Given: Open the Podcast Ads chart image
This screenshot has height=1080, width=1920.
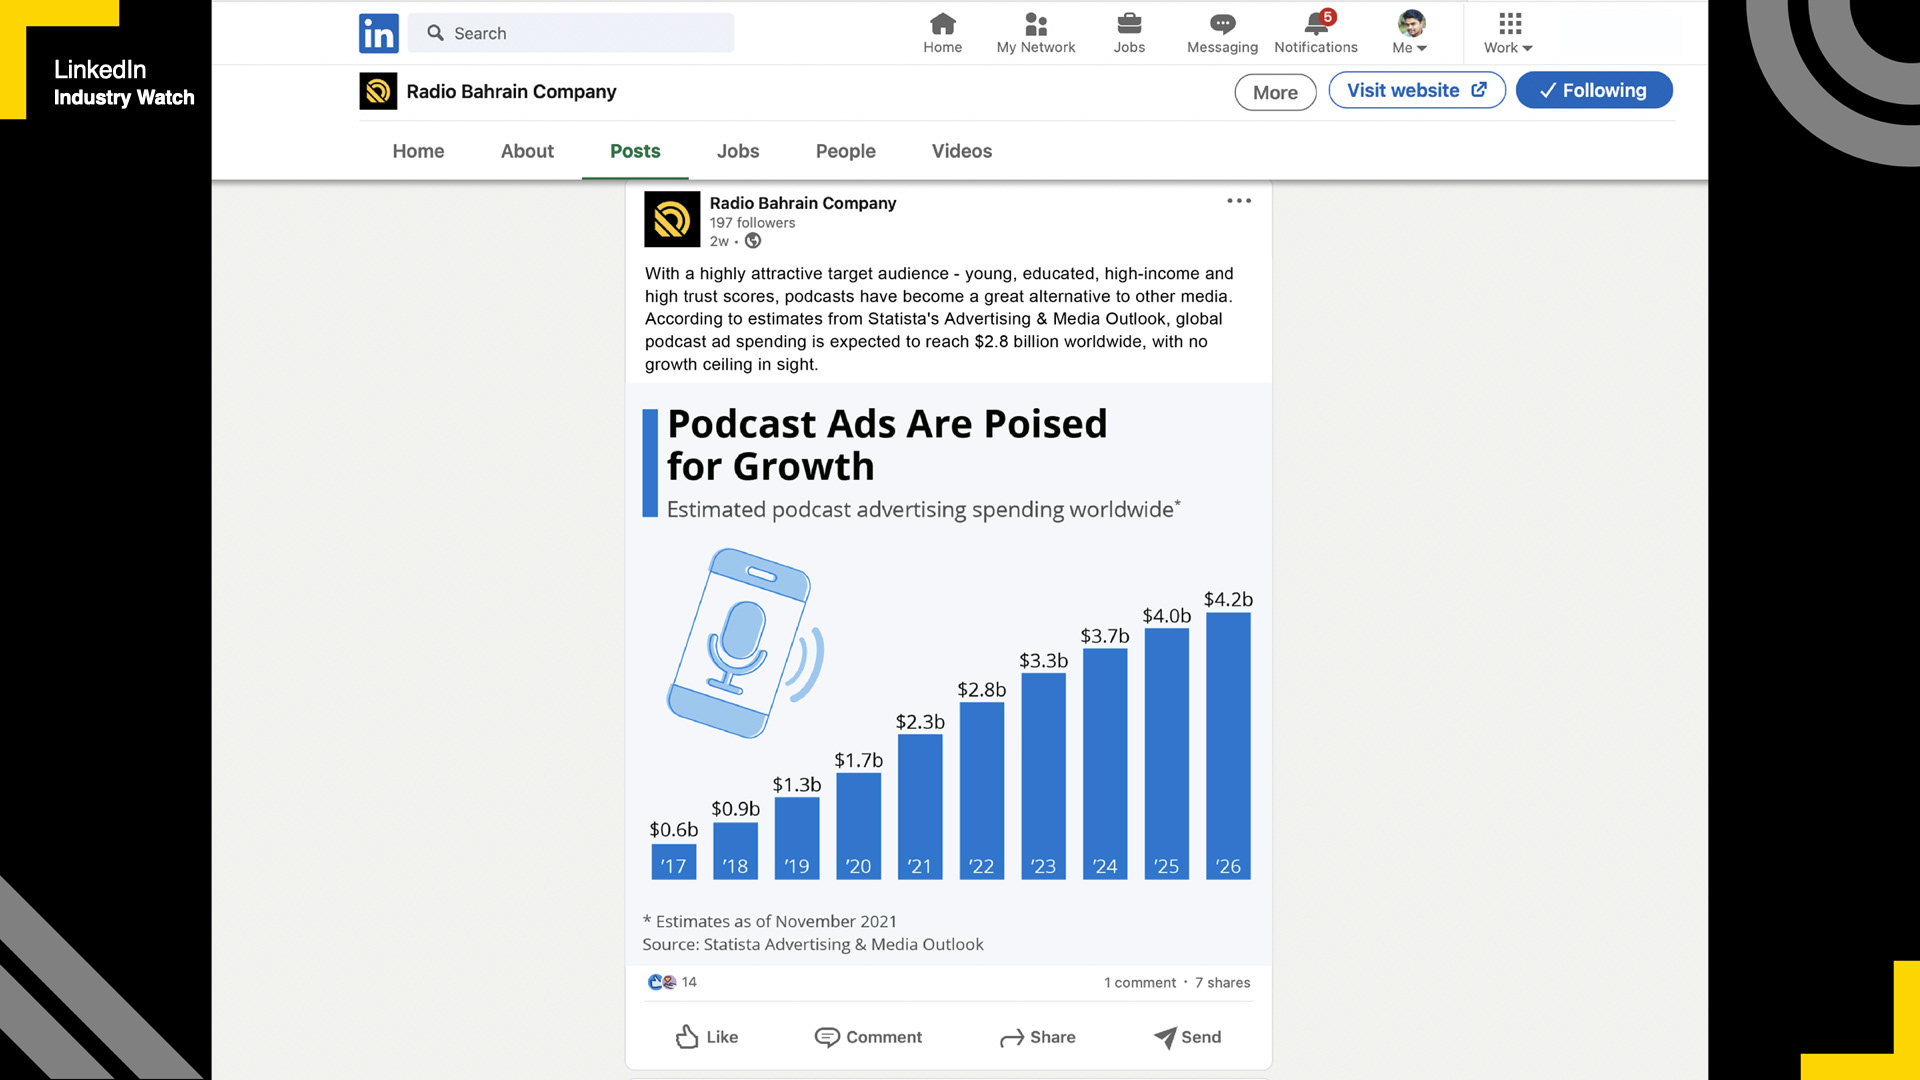Looking at the screenshot, I should pos(948,673).
